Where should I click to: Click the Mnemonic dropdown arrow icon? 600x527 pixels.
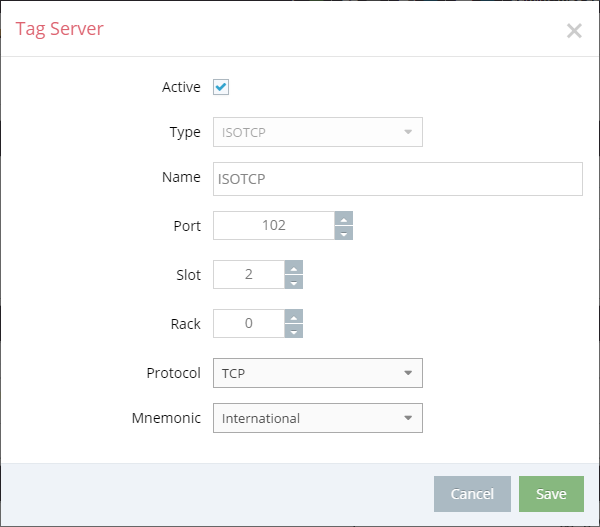408,418
